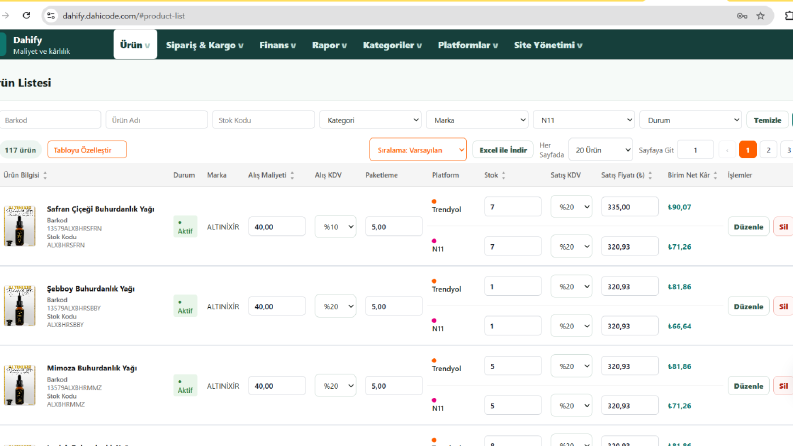This screenshot has height=446, width=793.
Task: Reload the page with the browser refresh icon
Action: pos(26,16)
